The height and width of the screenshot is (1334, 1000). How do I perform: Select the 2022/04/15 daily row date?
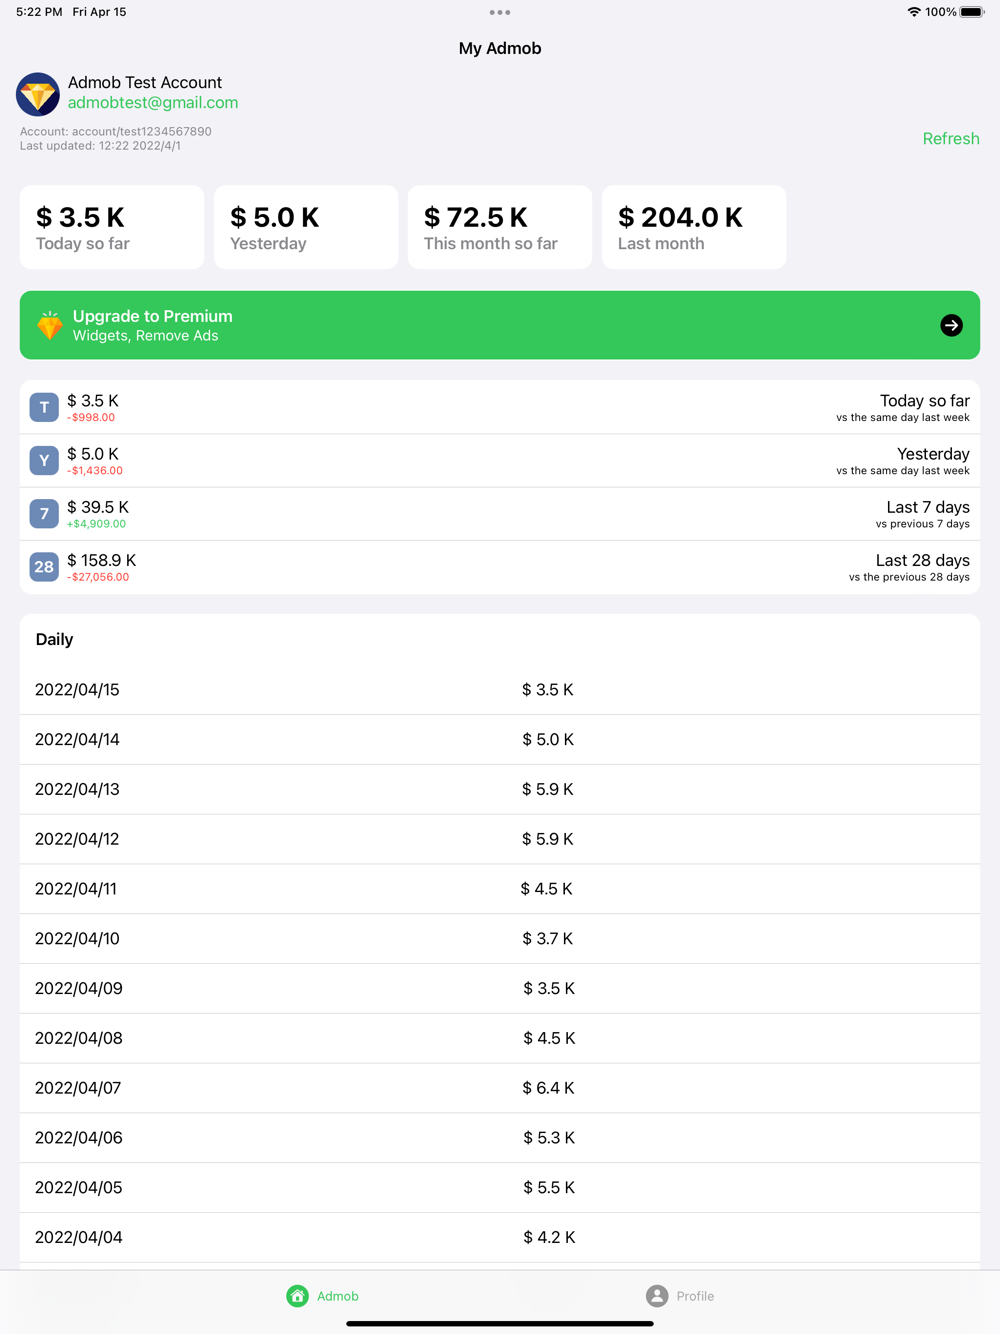point(77,689)
